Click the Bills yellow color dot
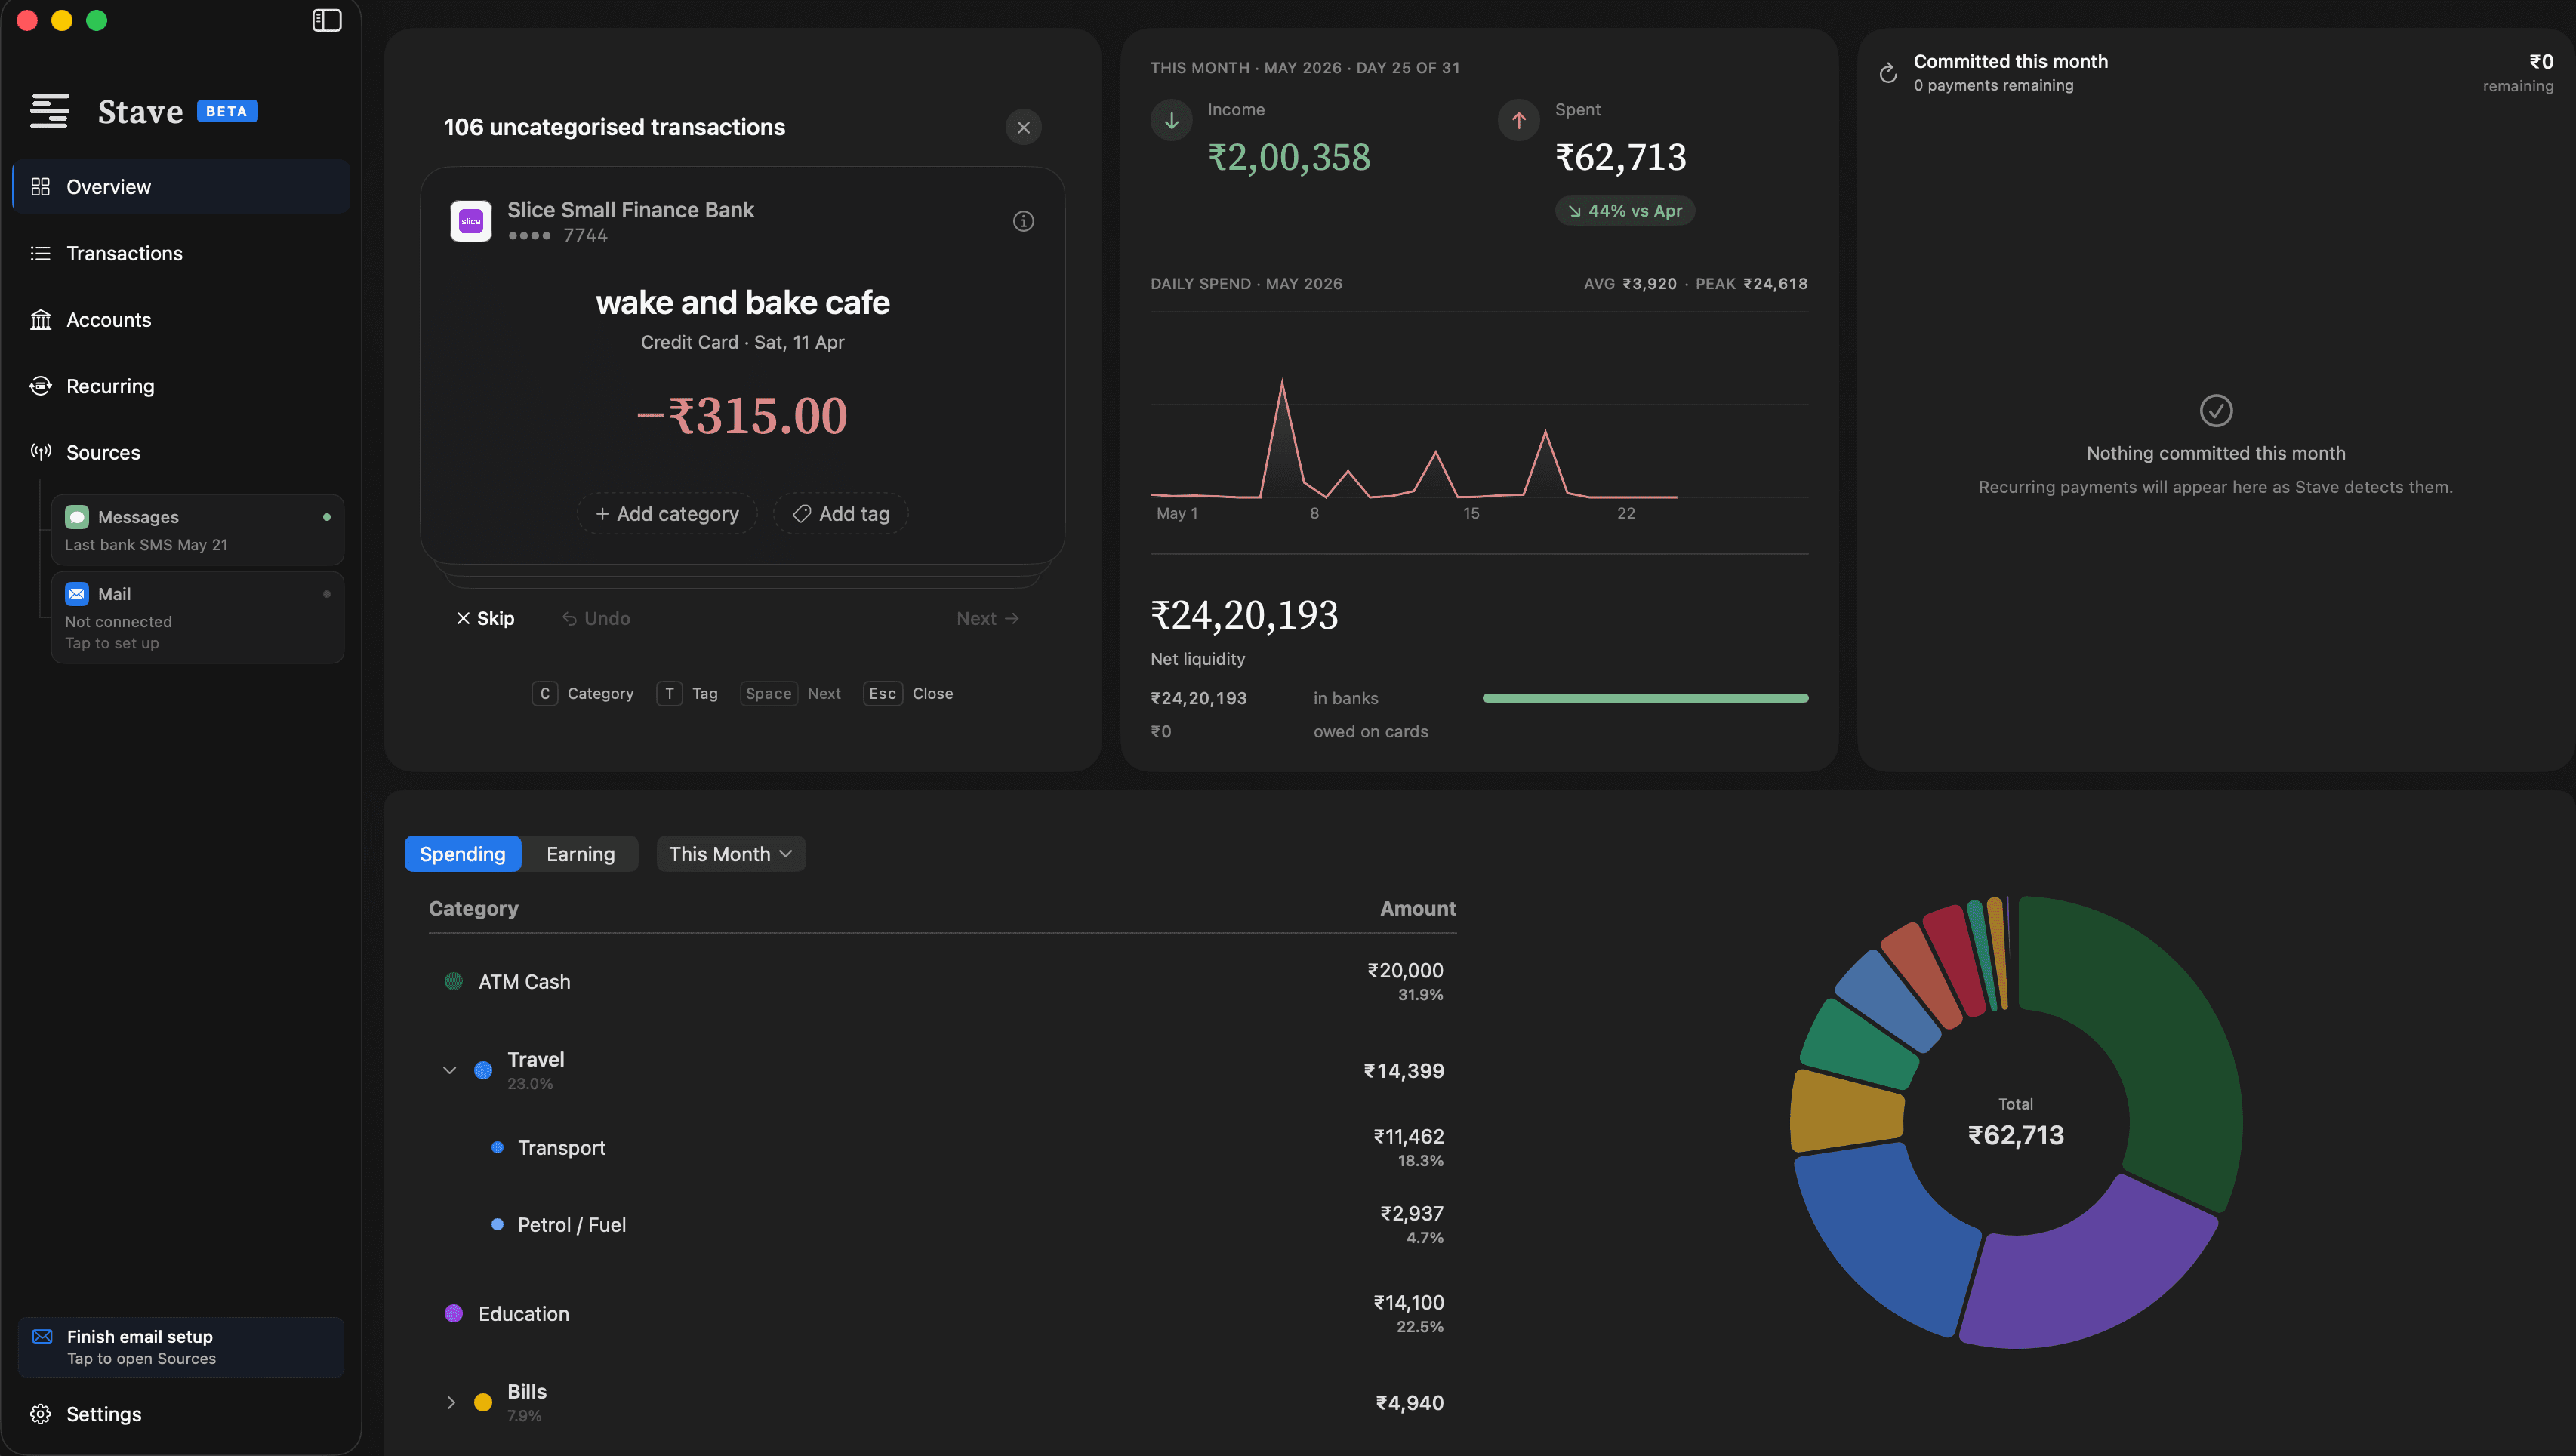The image size is (2576, 1456). coord(483,1402)
